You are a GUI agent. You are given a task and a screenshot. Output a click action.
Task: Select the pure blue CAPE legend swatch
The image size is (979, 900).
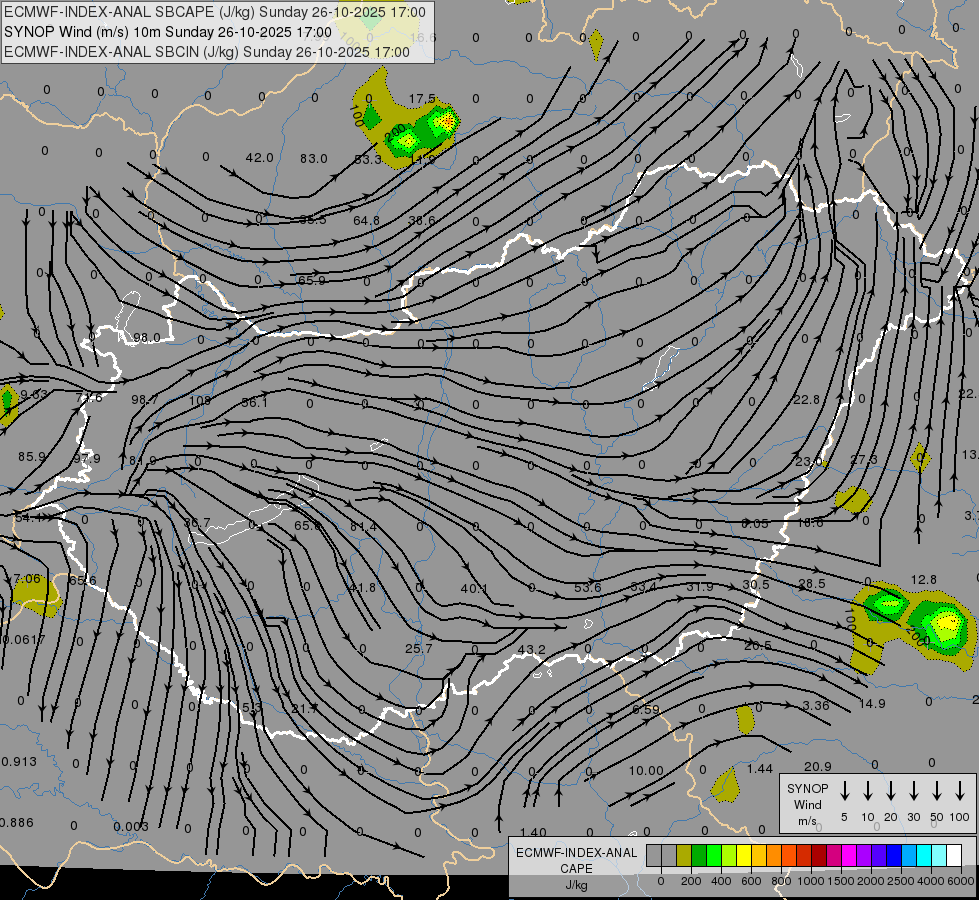click(893, 855)
